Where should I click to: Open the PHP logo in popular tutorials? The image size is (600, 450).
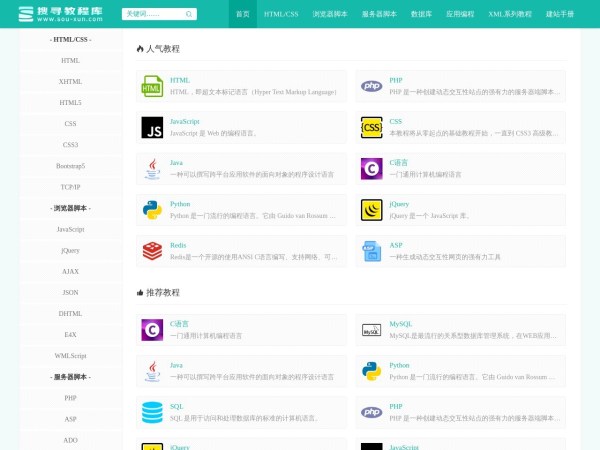(371, 86)
